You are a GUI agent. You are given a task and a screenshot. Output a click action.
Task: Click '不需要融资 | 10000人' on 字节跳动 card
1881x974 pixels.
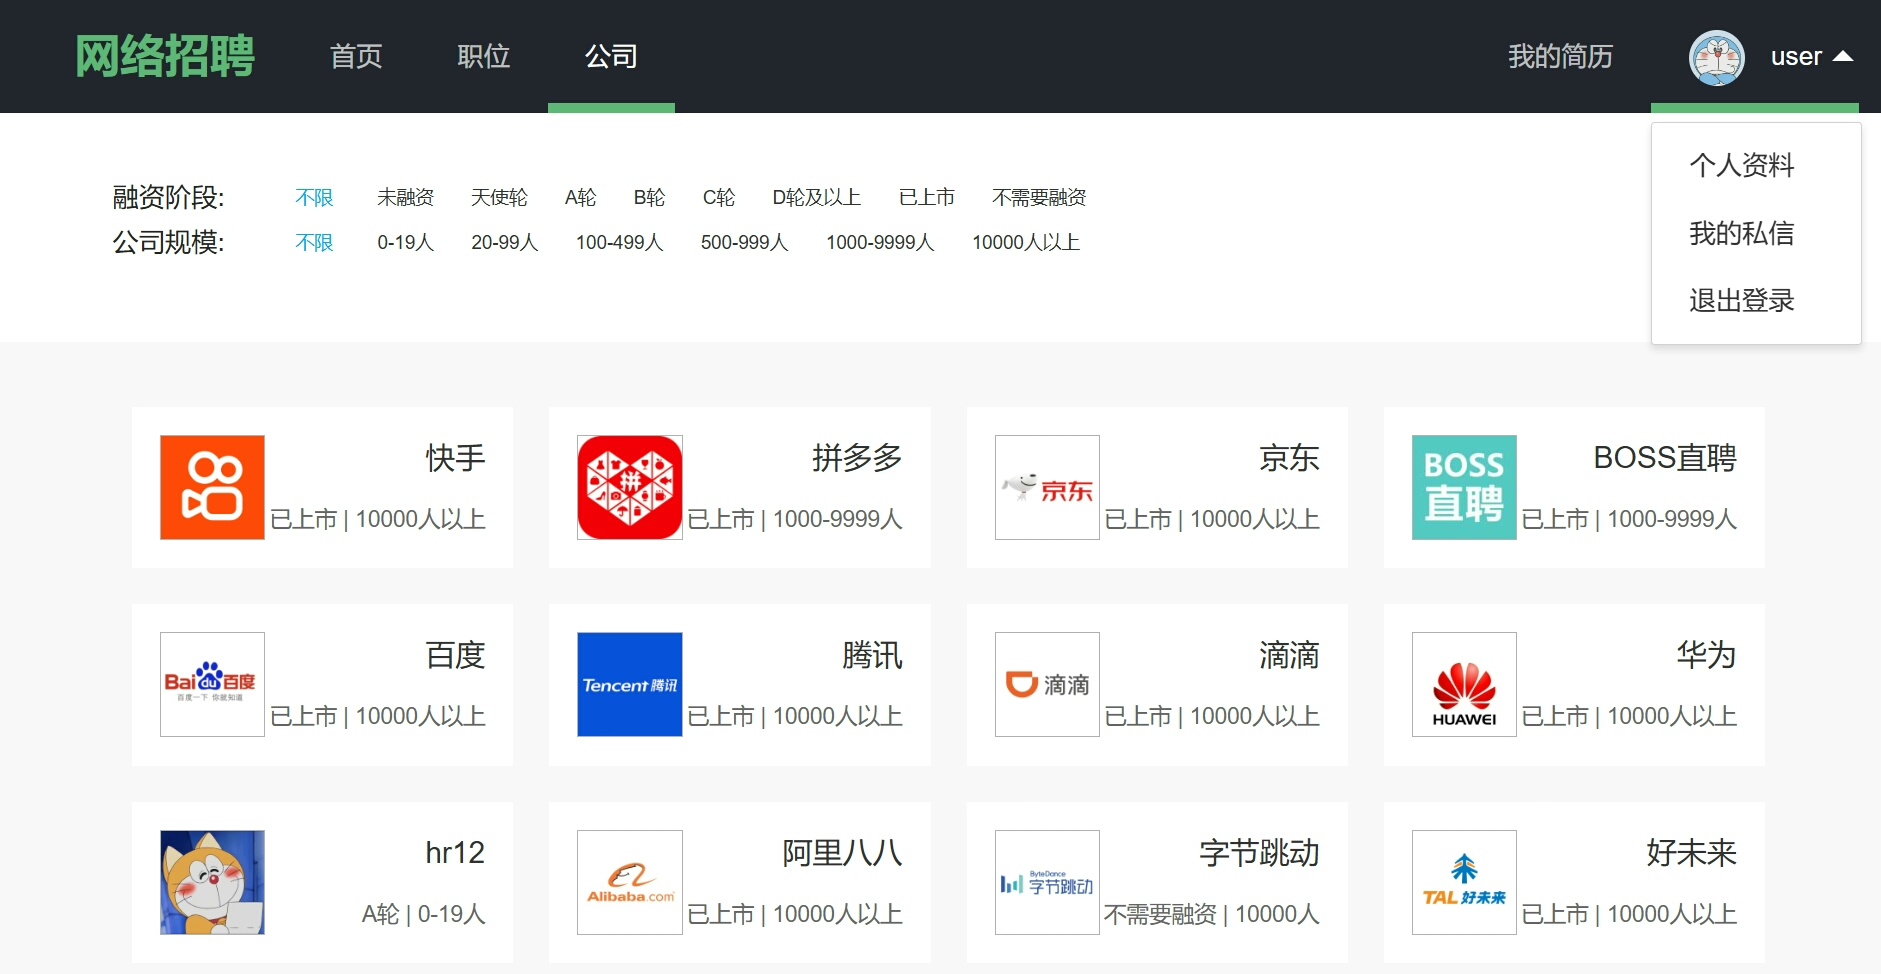(x=1212, y=914)
